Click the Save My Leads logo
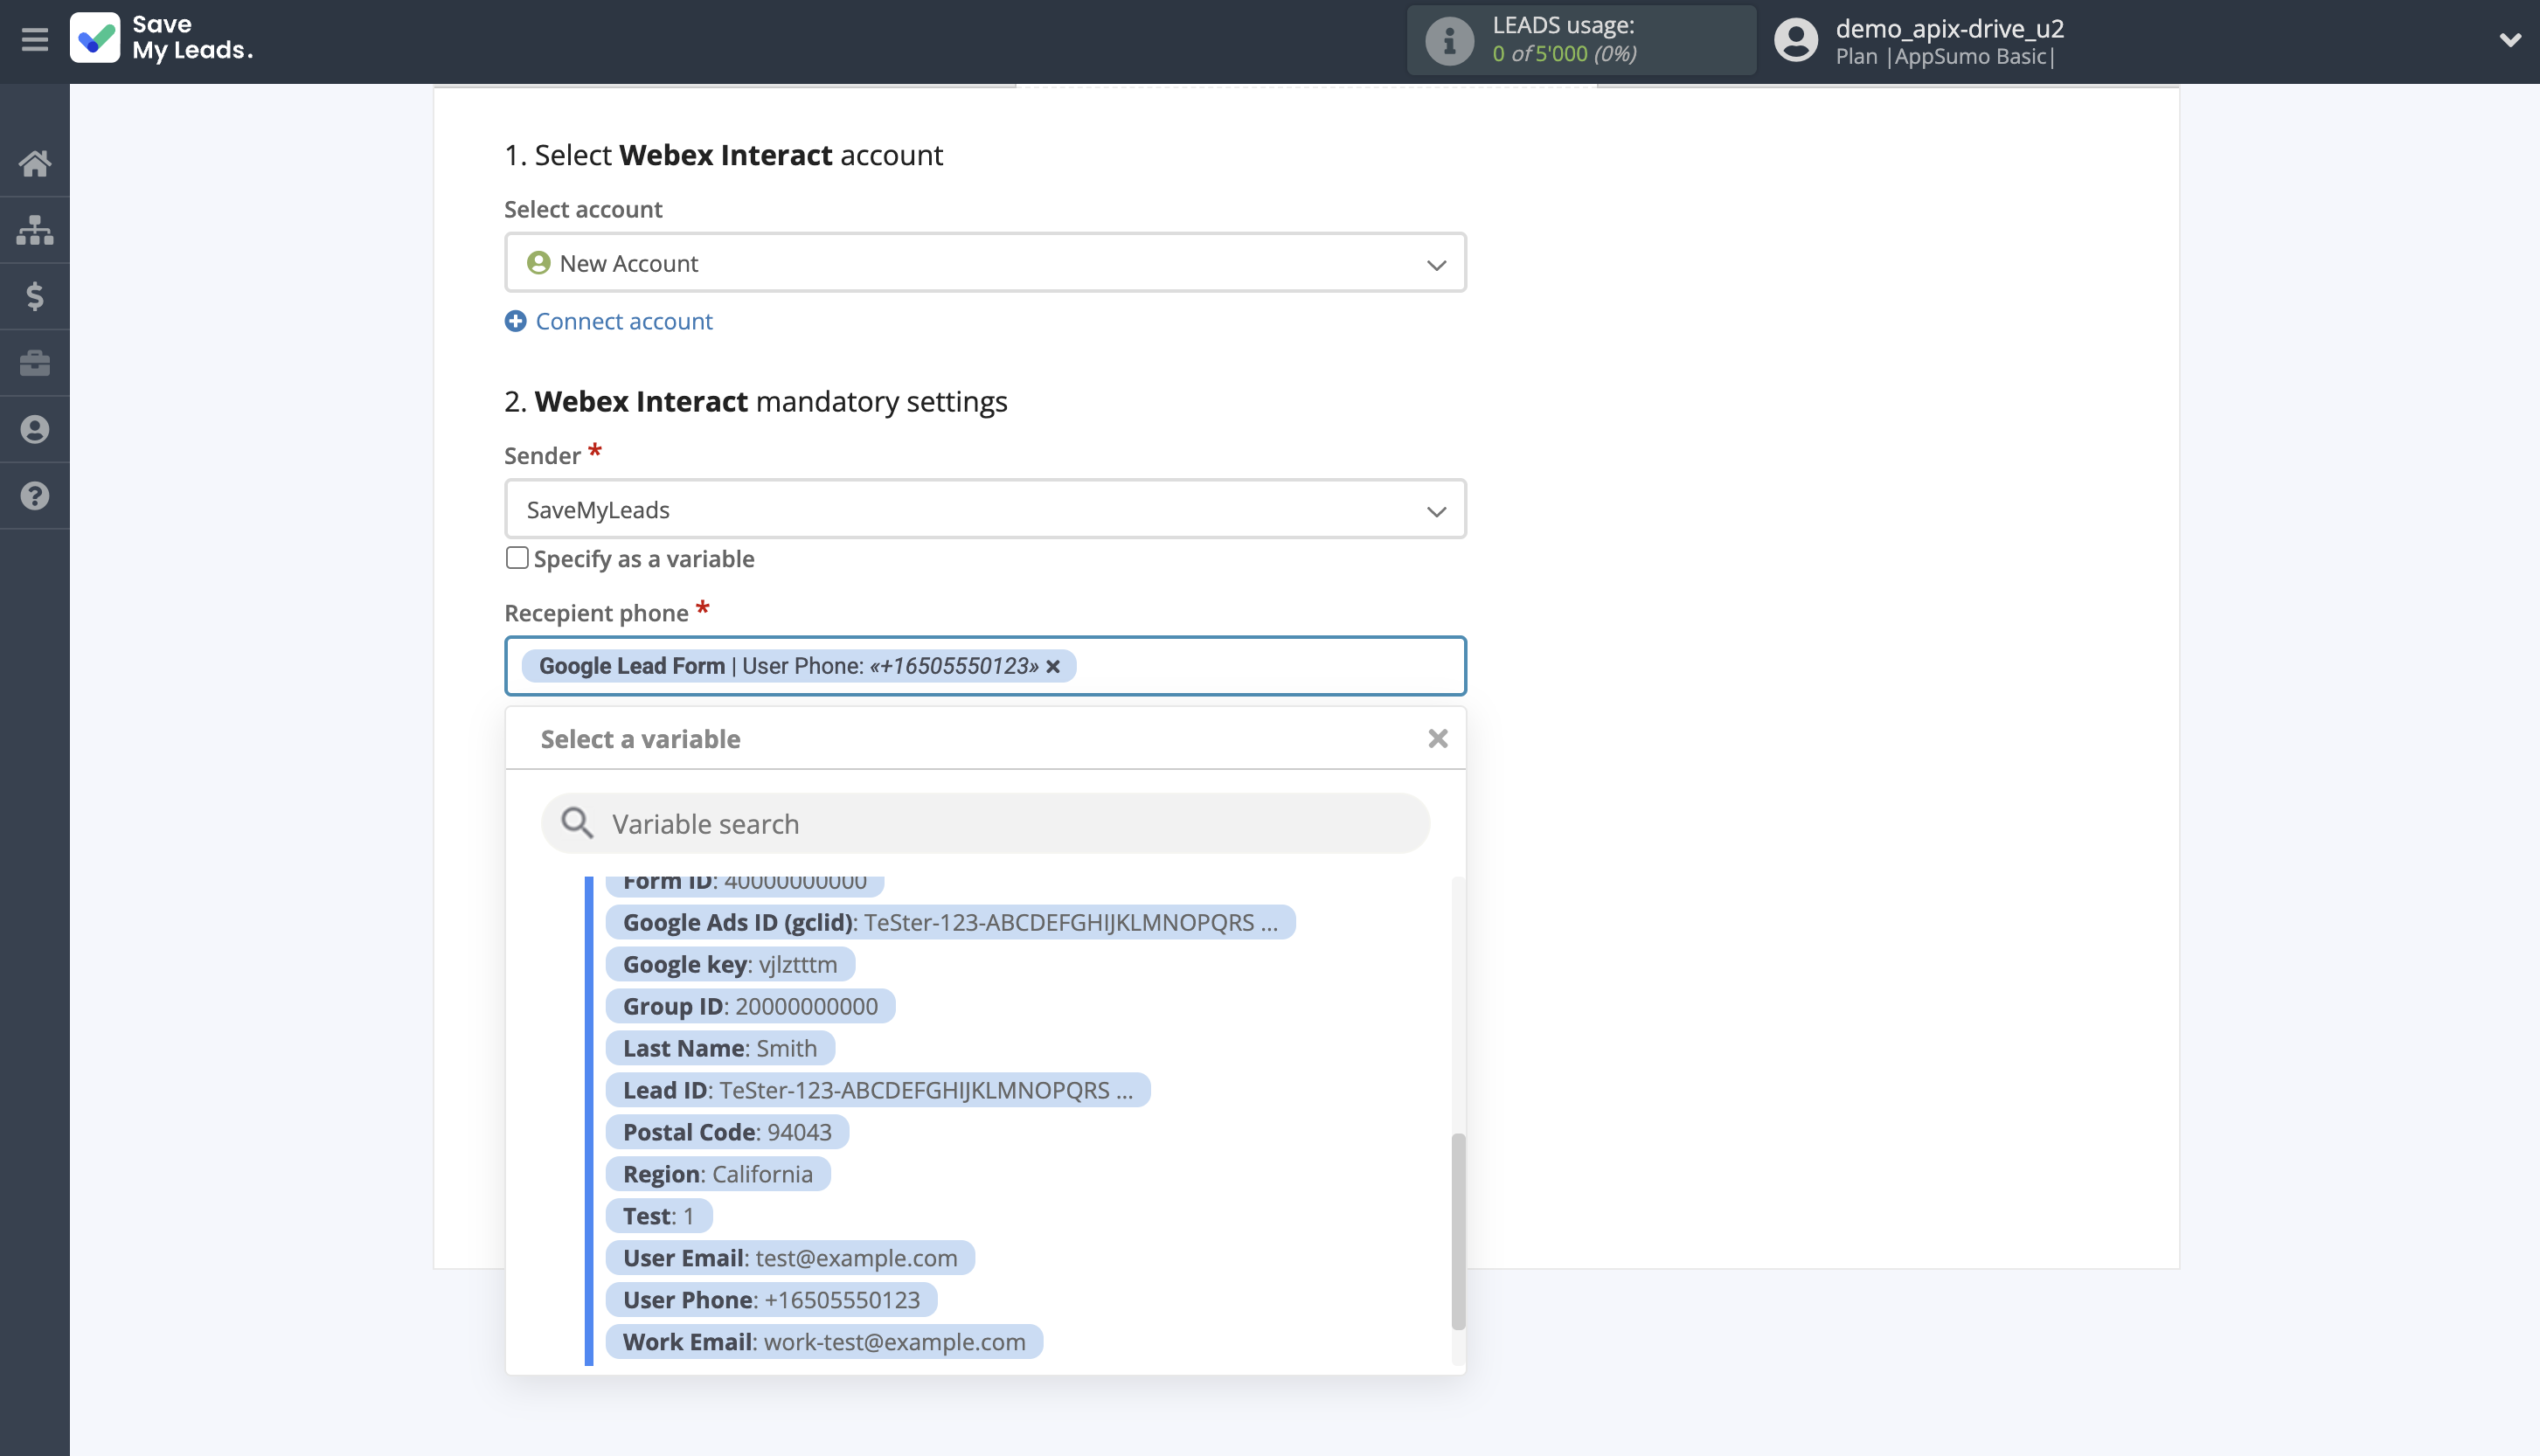 point(161,38)
